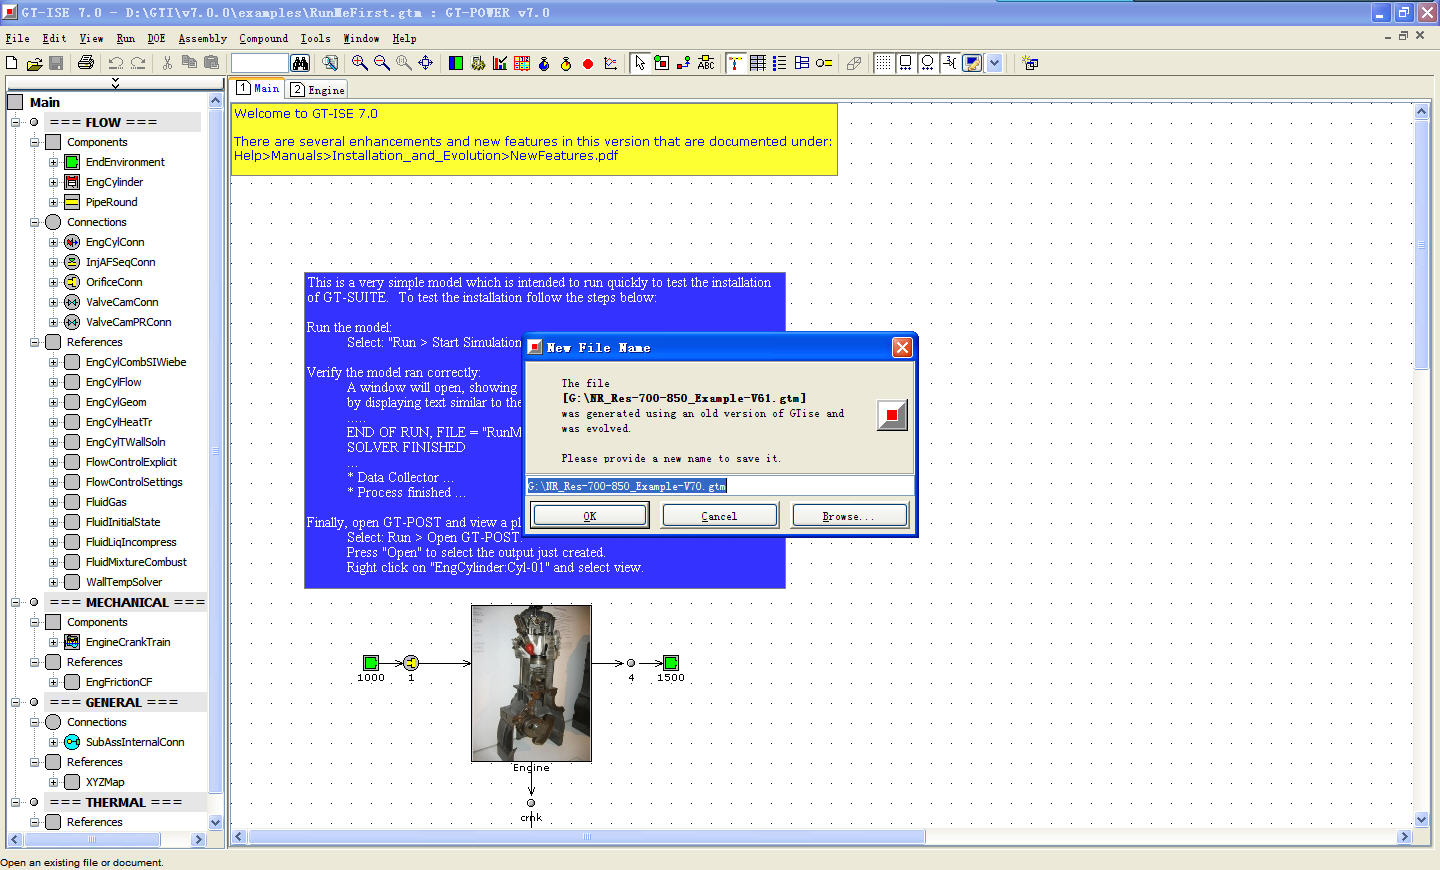Click OK in New File Name dialog
1440x870 pixels.
(x=590, y=516)
